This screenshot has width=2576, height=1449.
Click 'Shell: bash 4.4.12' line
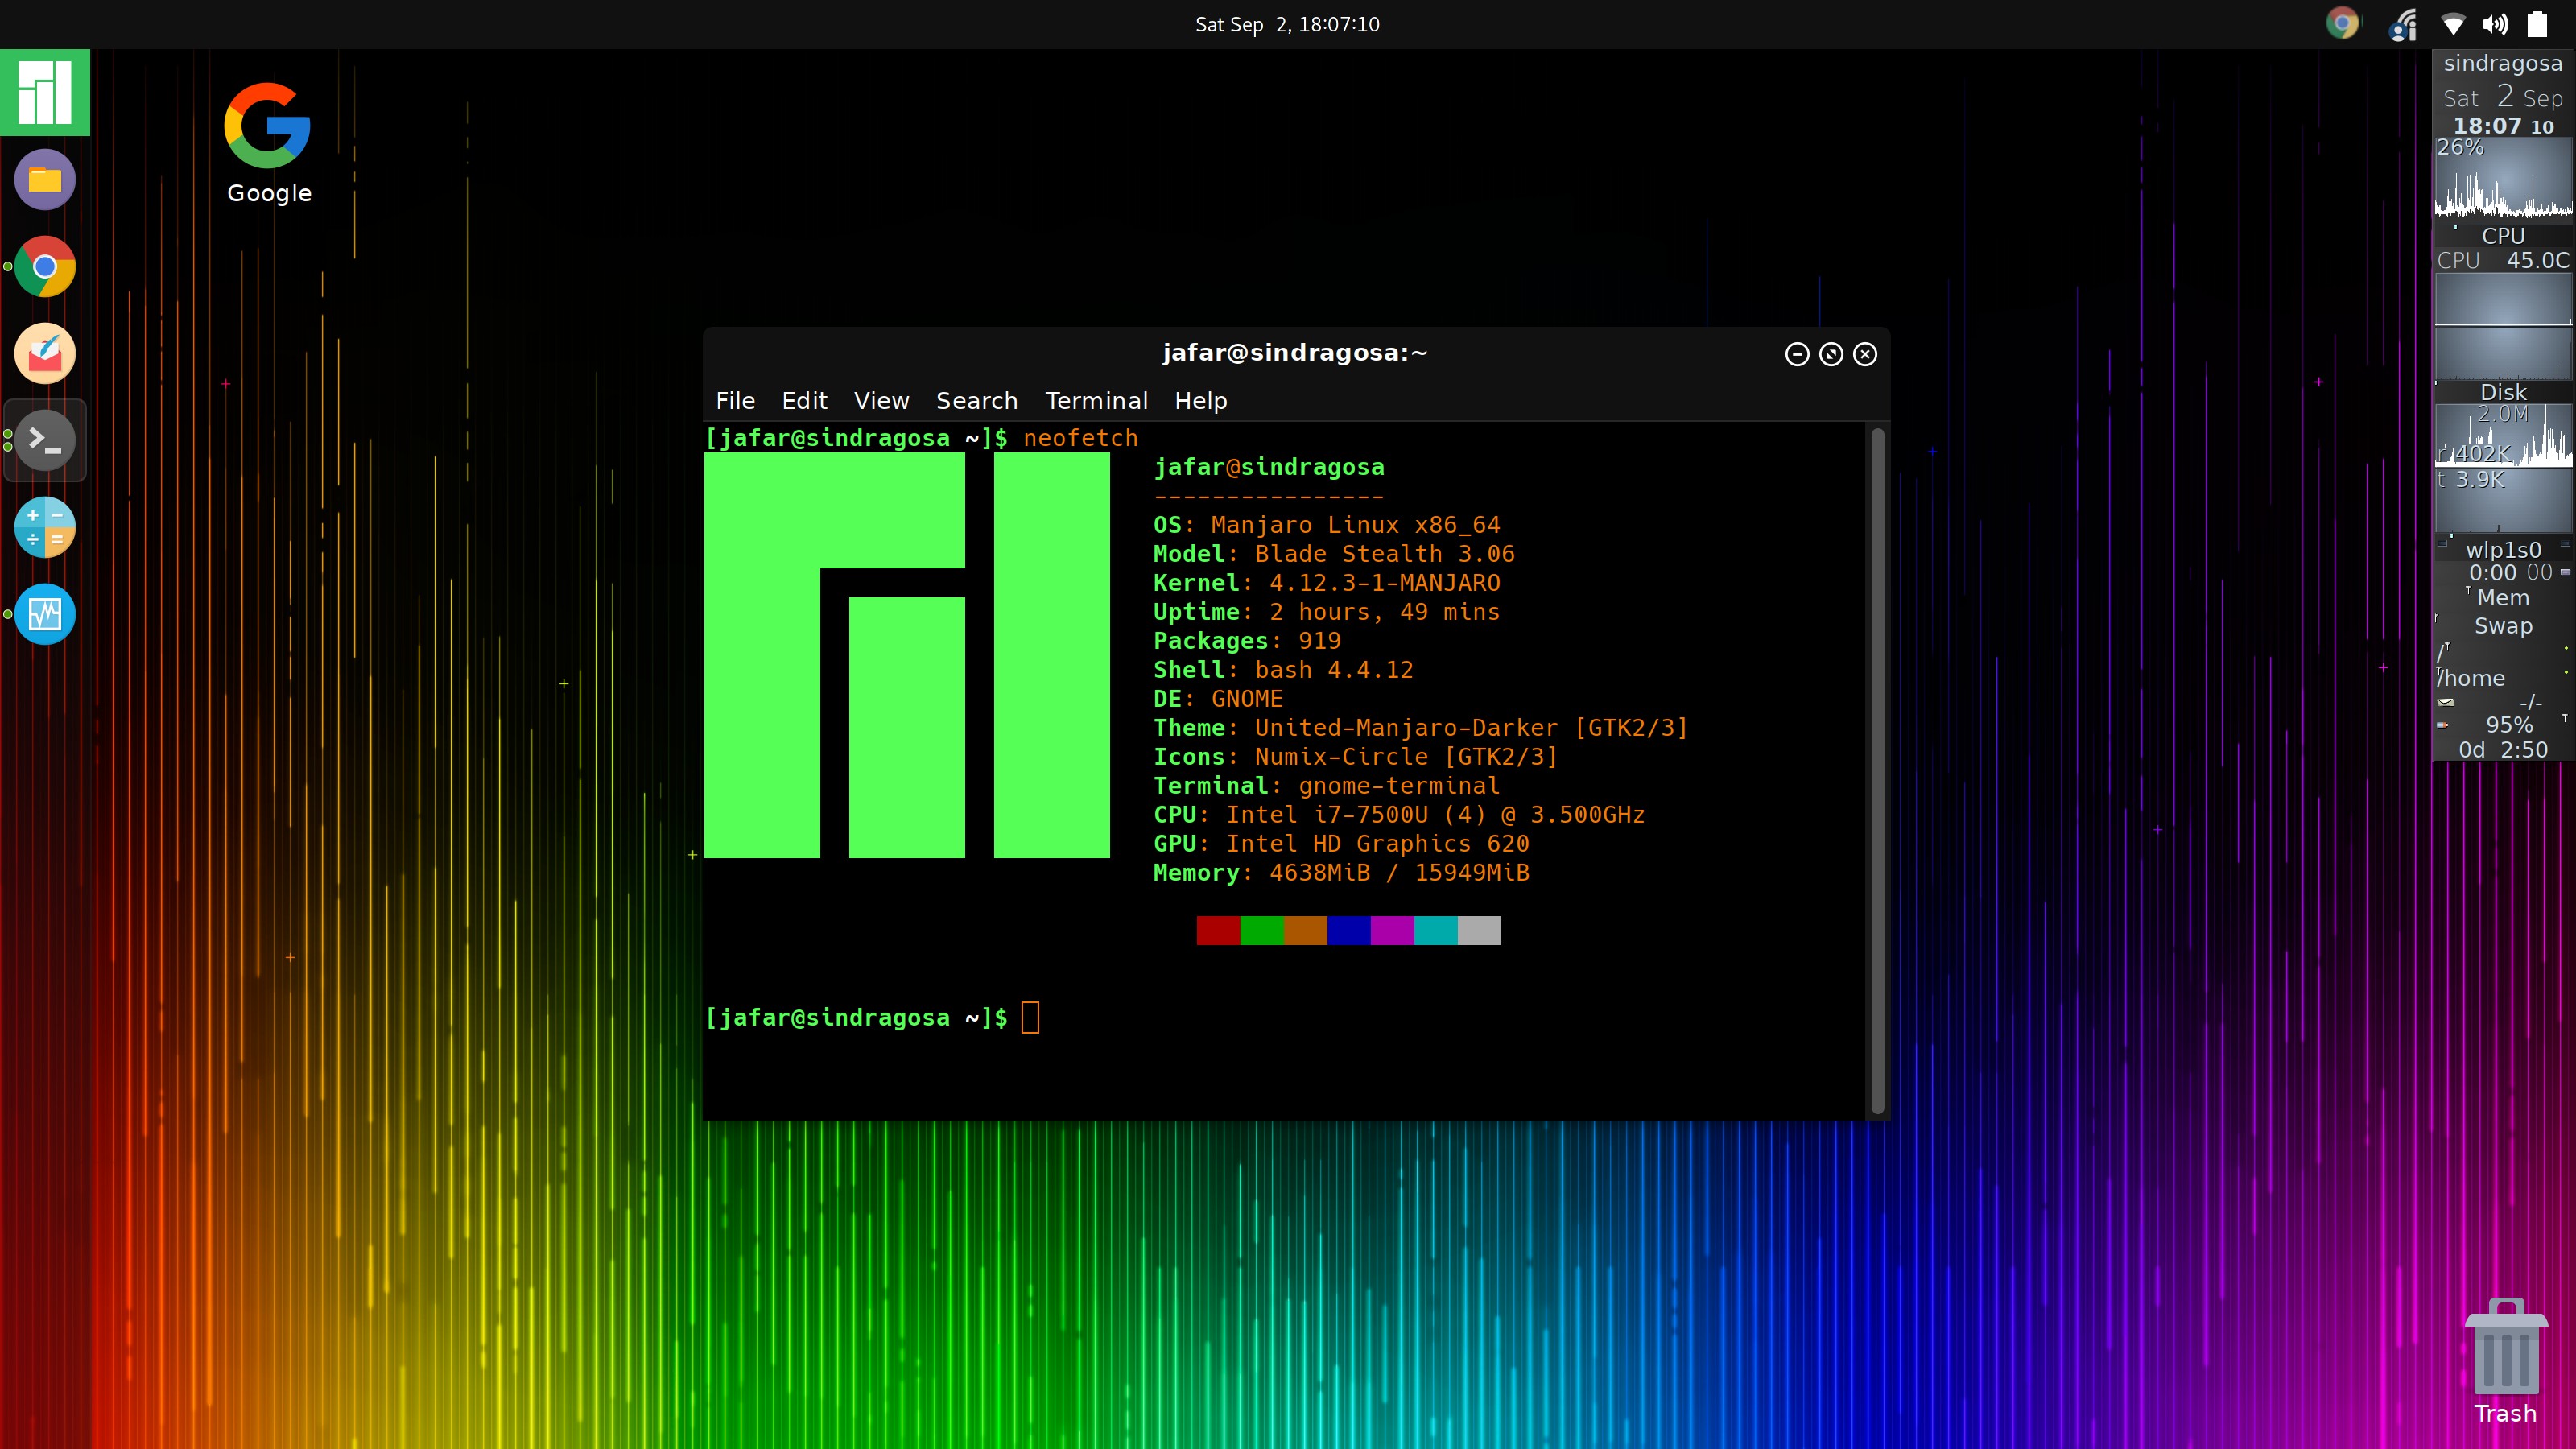click(x=1283, y=670)
